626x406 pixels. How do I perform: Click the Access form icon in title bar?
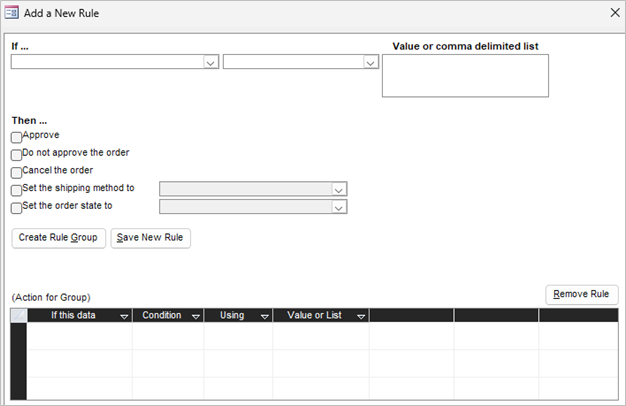pyautogui.click(x=12, y=13)
